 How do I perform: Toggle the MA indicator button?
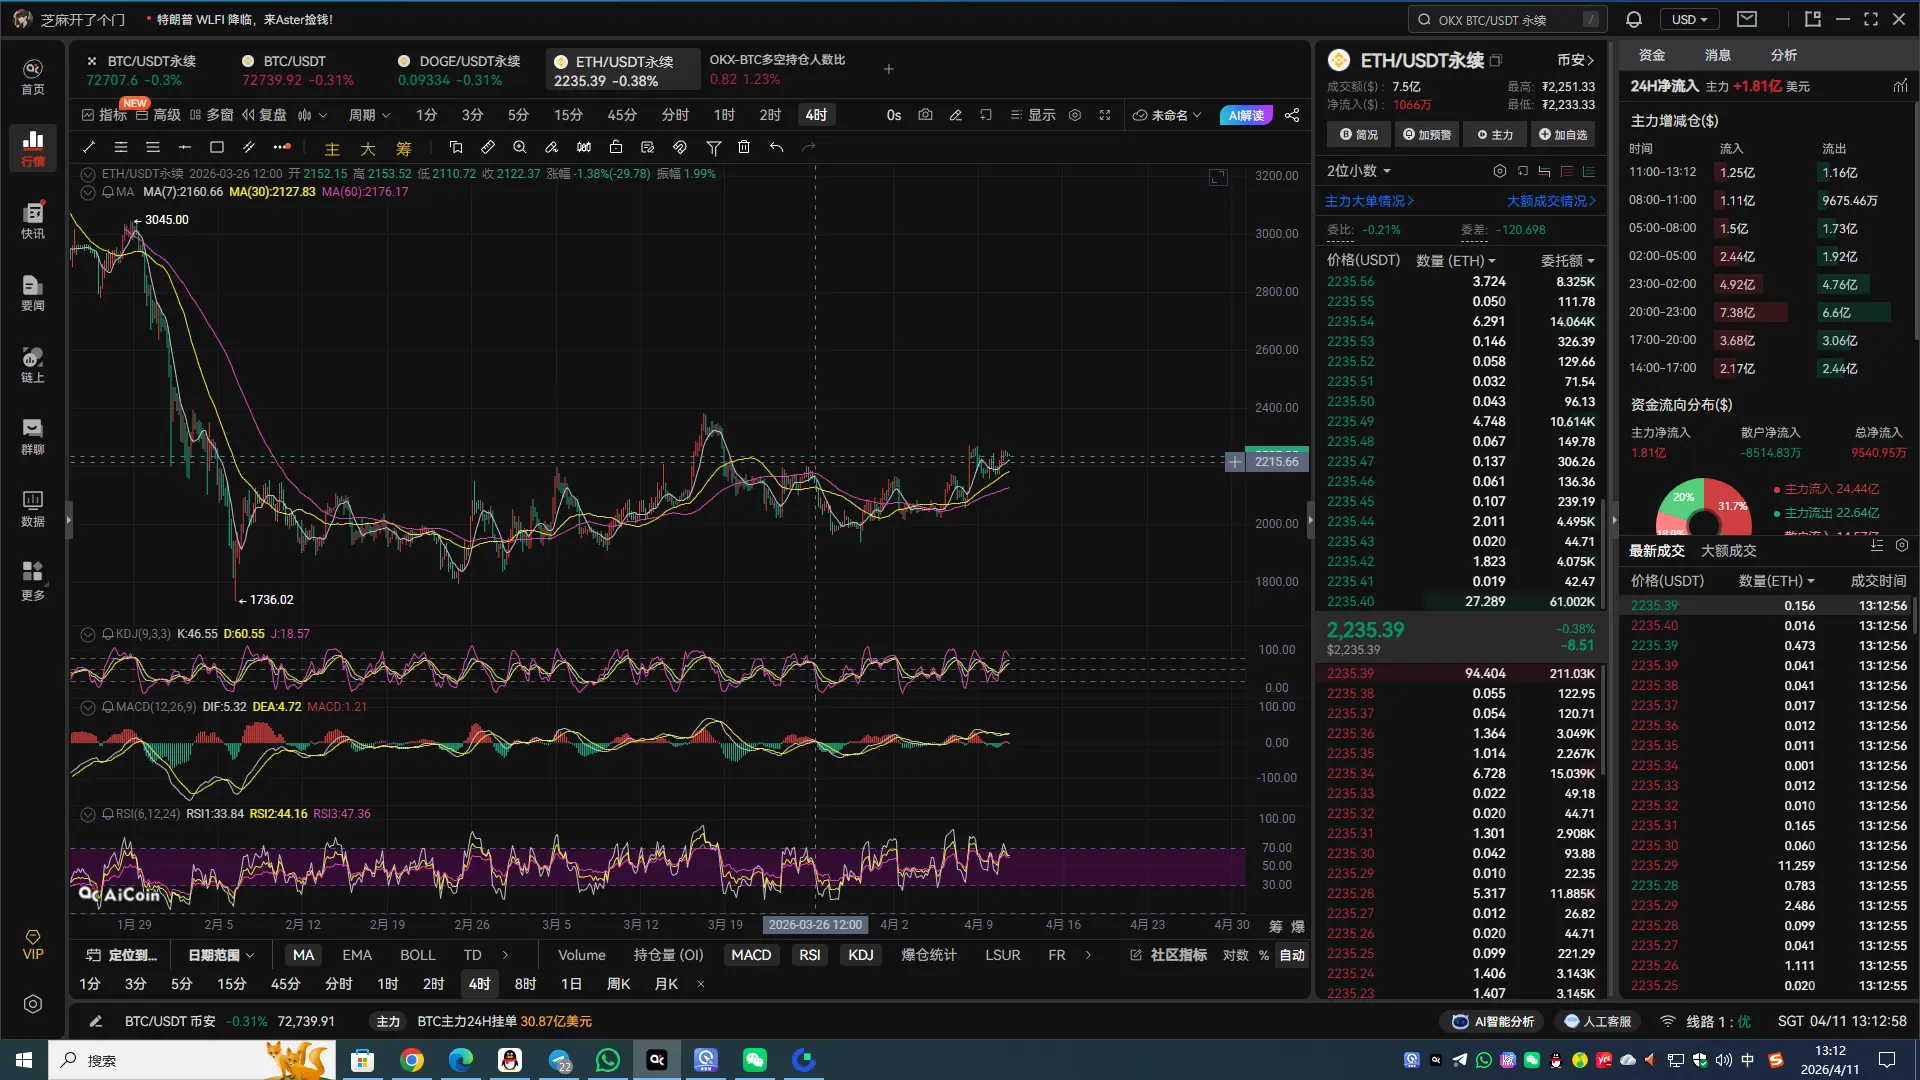coord(303,955)
